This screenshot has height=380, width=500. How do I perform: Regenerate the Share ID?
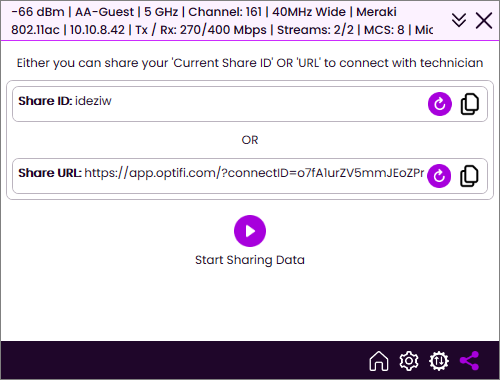click(x=440, y=104)
